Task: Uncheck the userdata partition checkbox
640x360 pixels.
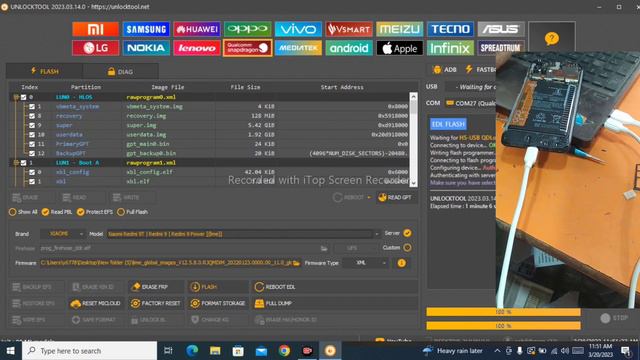Action: click(32, 134)
